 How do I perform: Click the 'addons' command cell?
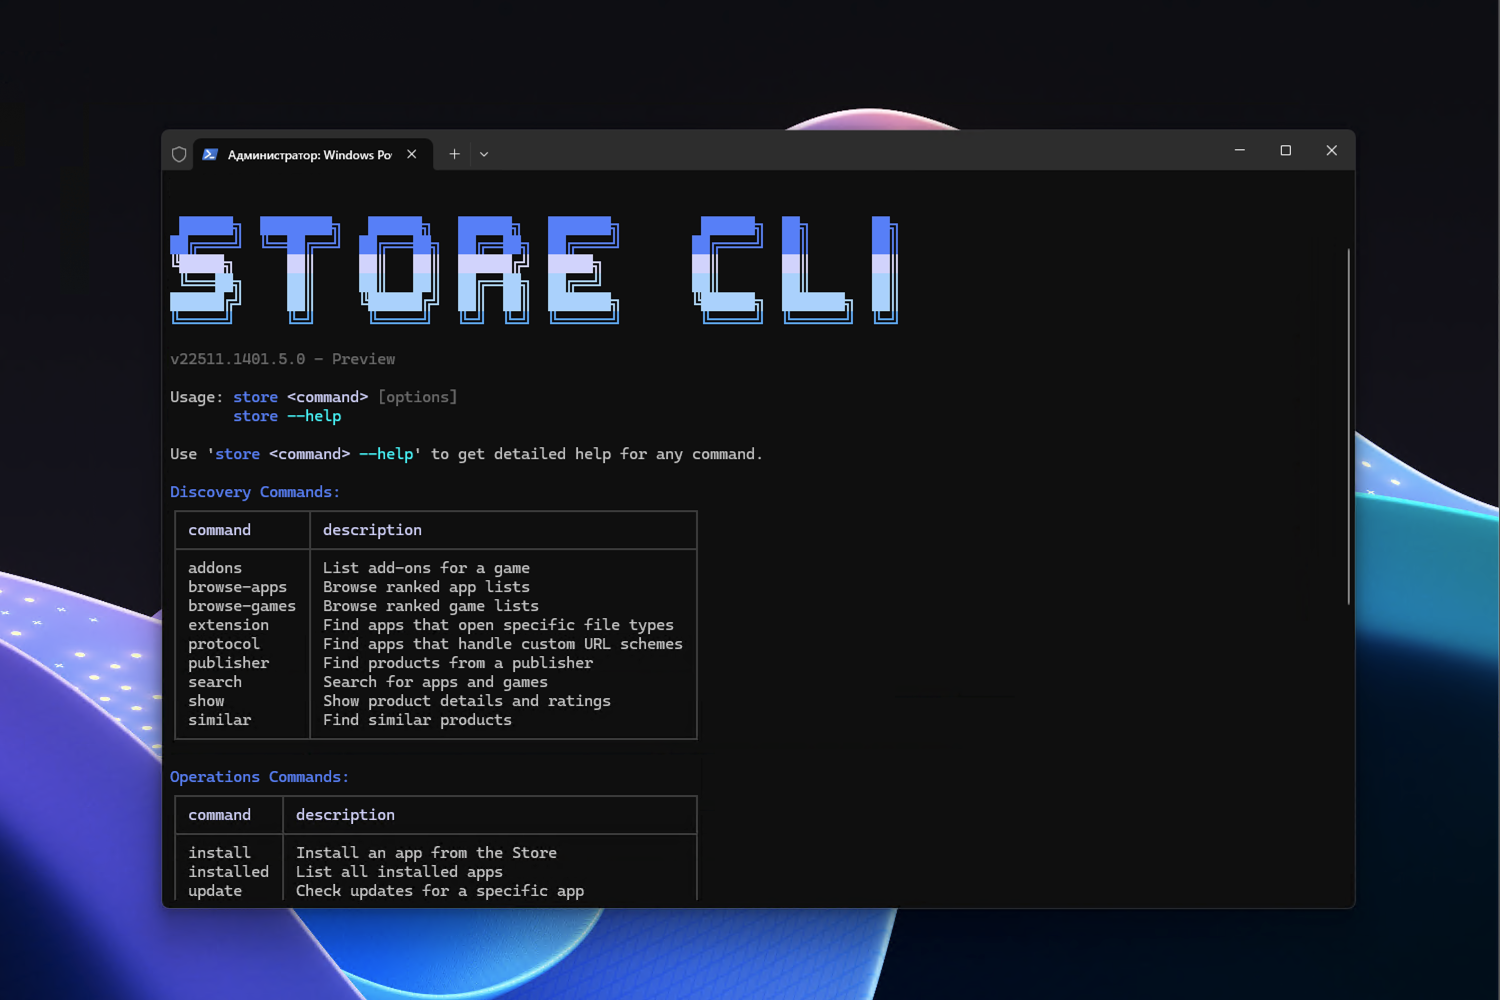pos(215,568)
